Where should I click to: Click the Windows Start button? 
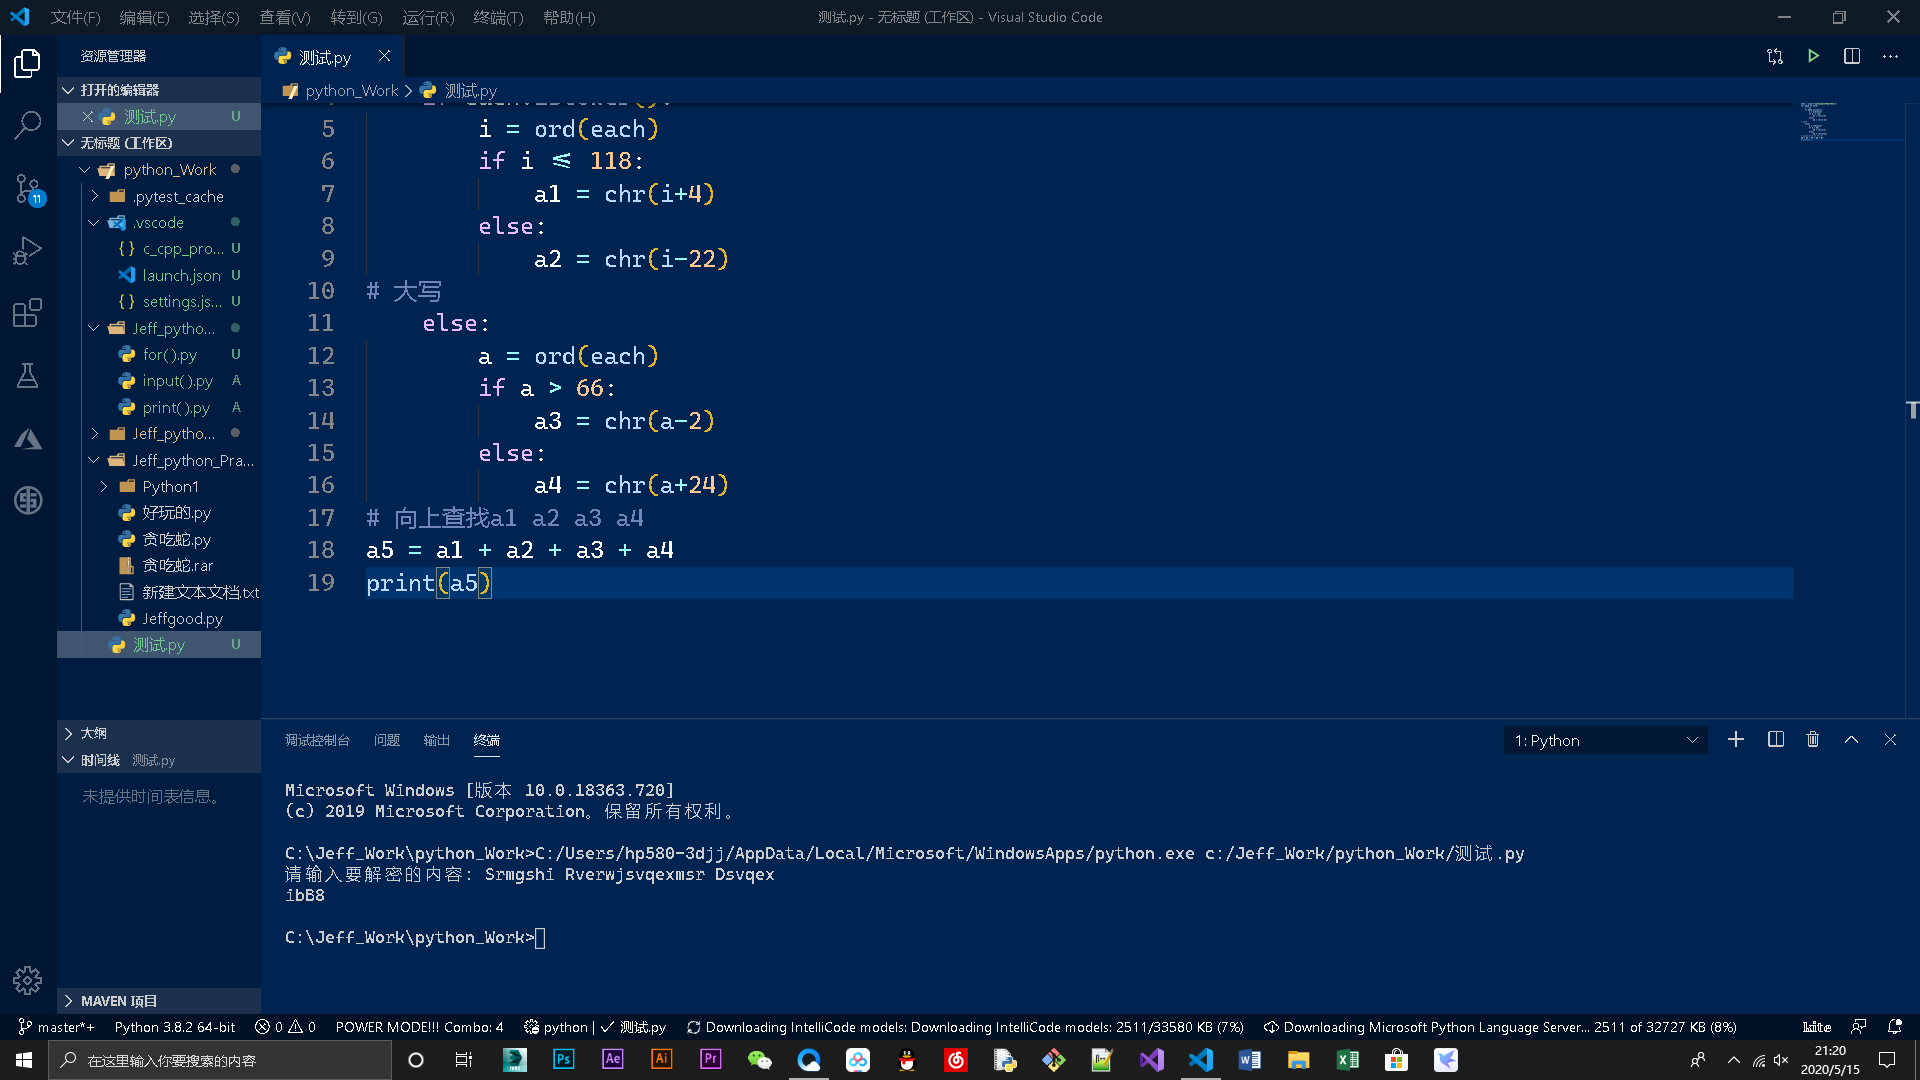(x=24, y=1060)
